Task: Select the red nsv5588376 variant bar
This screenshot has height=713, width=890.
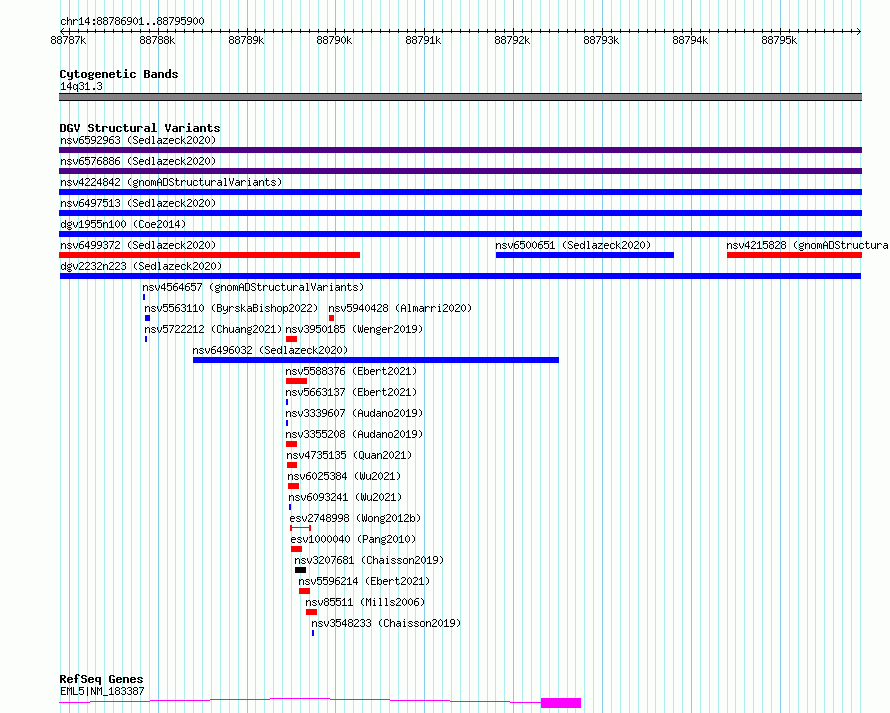Action: pyautogui.click(x=296, y=381)
